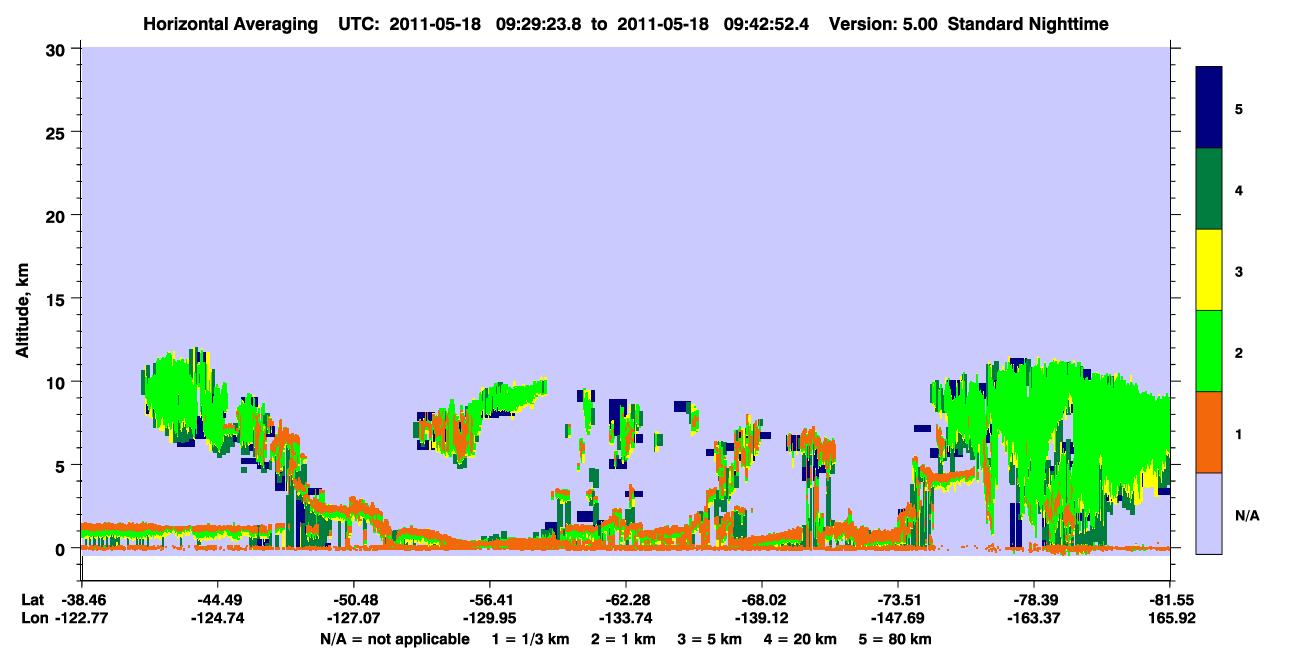
Task: Click longitude value -129.95
Action: [x=489, y=618]
